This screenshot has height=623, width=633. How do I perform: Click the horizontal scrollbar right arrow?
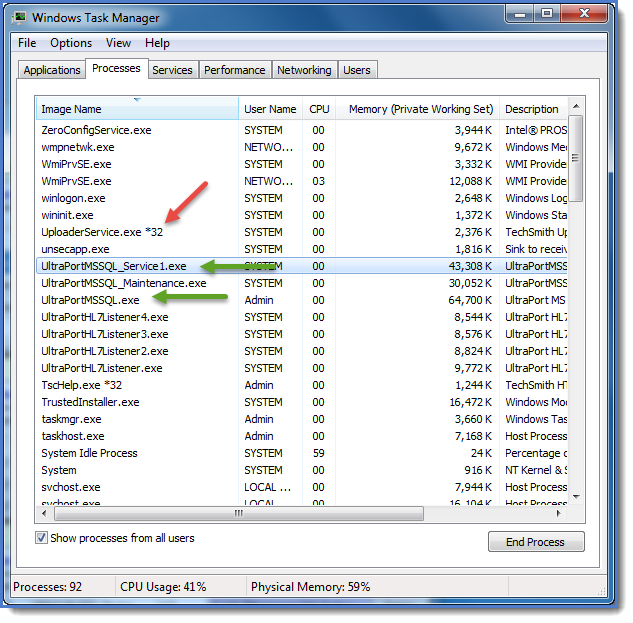click(559, 513)
